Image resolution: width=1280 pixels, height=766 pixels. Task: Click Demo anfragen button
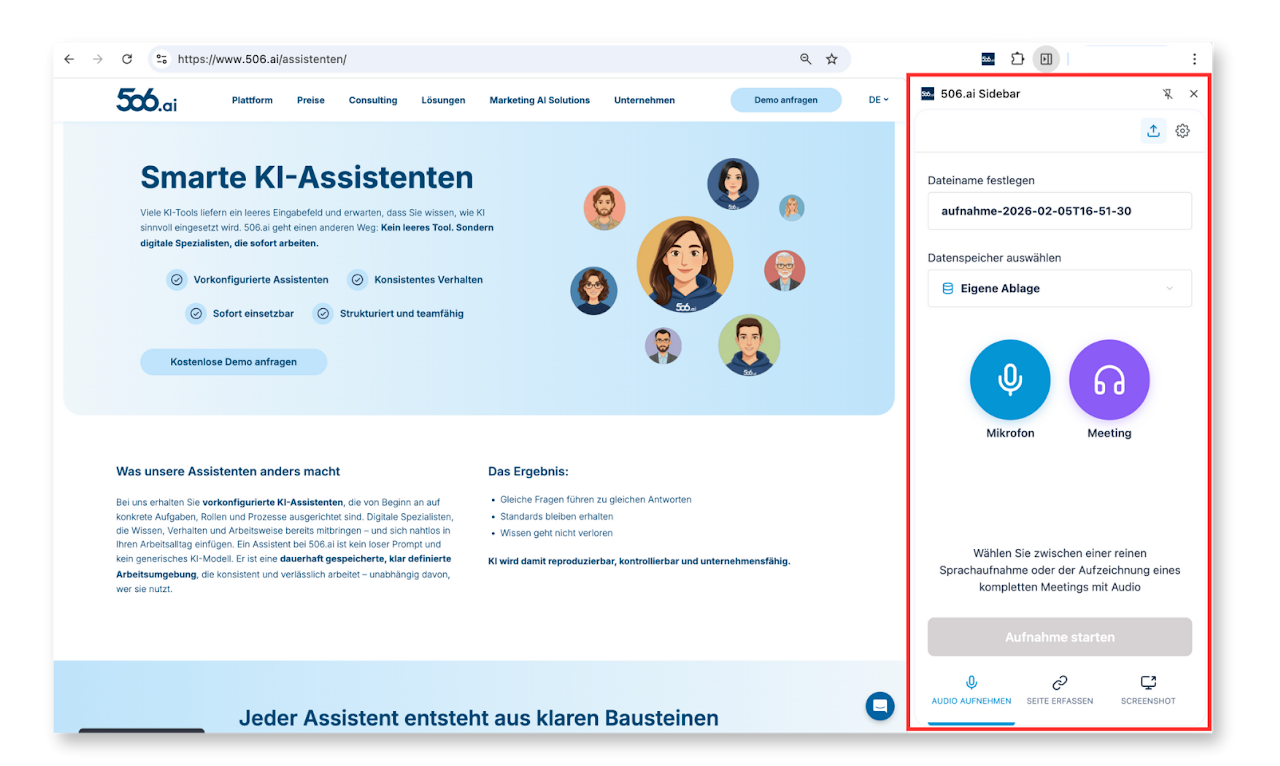click(786, 100)
